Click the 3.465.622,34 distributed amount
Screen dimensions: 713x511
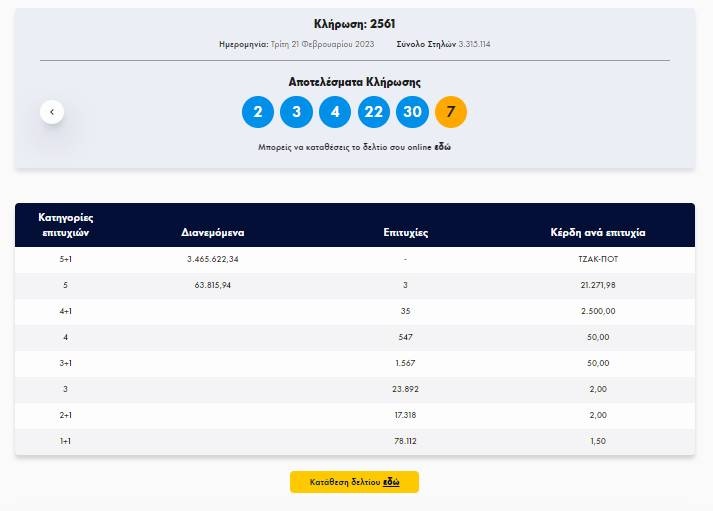[212, 259]
